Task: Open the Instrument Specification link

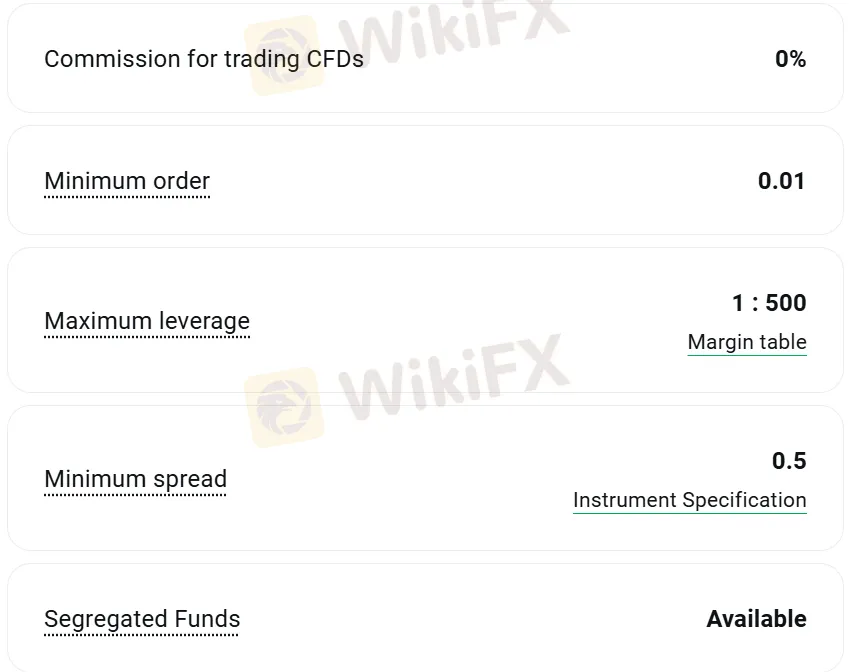Action: (689, 500)
